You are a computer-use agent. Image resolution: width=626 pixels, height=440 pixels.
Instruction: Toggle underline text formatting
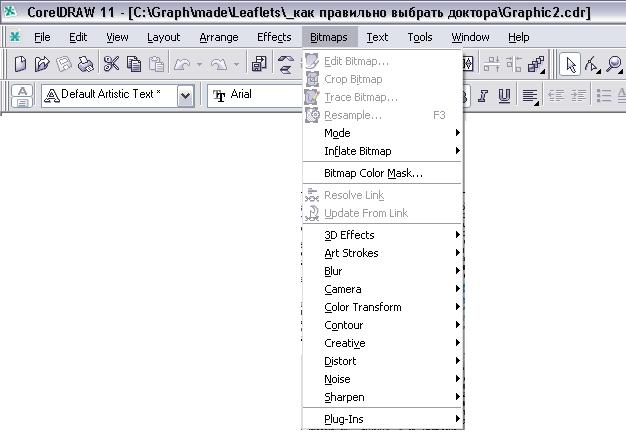click(504, 96)
